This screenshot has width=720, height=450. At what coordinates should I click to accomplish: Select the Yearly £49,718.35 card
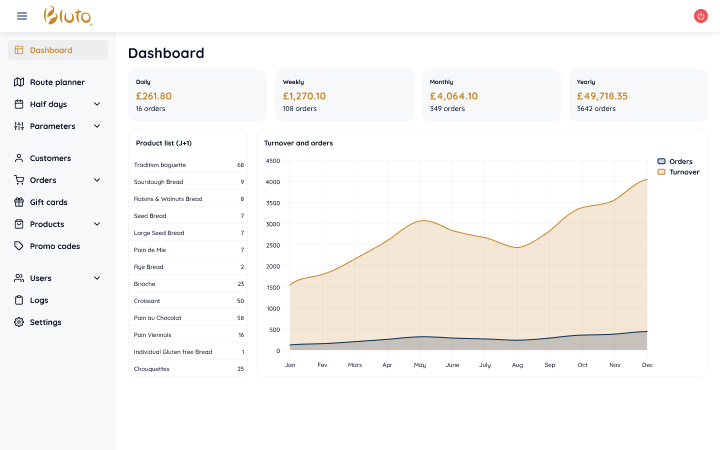[x=638, y=96]
